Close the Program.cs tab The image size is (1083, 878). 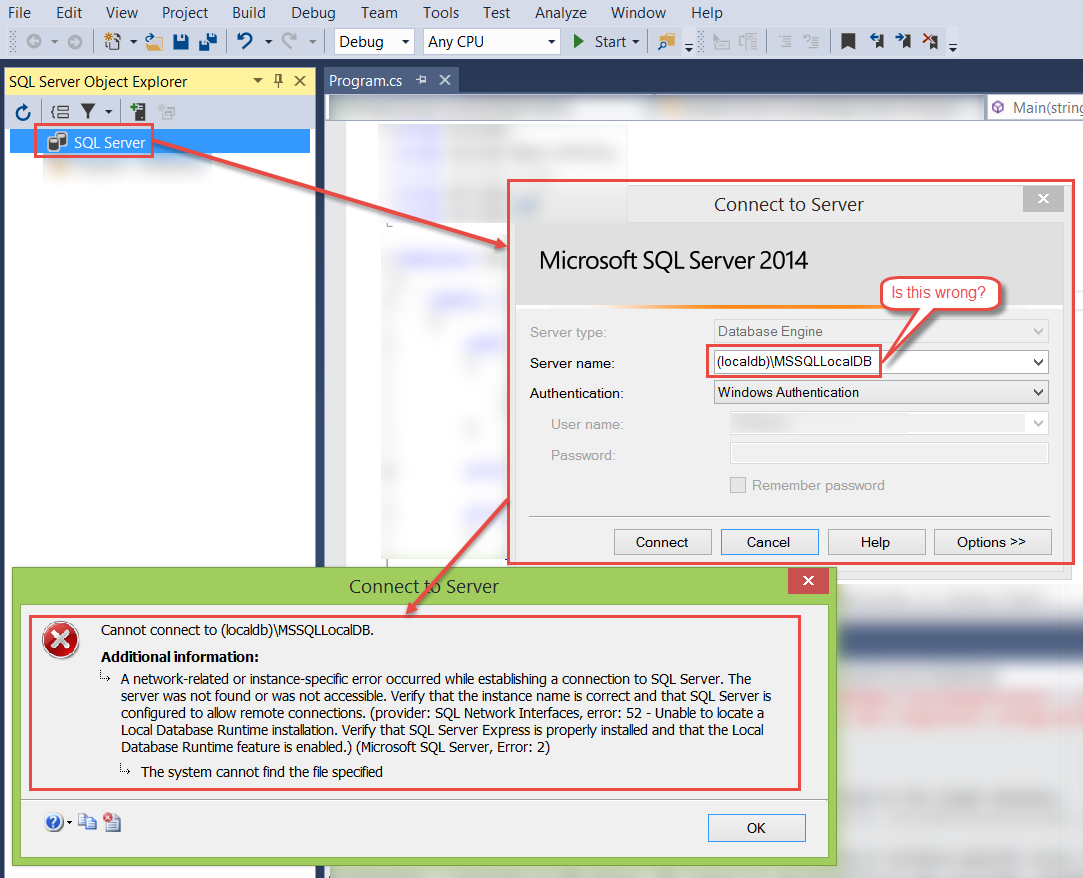pyautogui.click(x=445, y=80)
